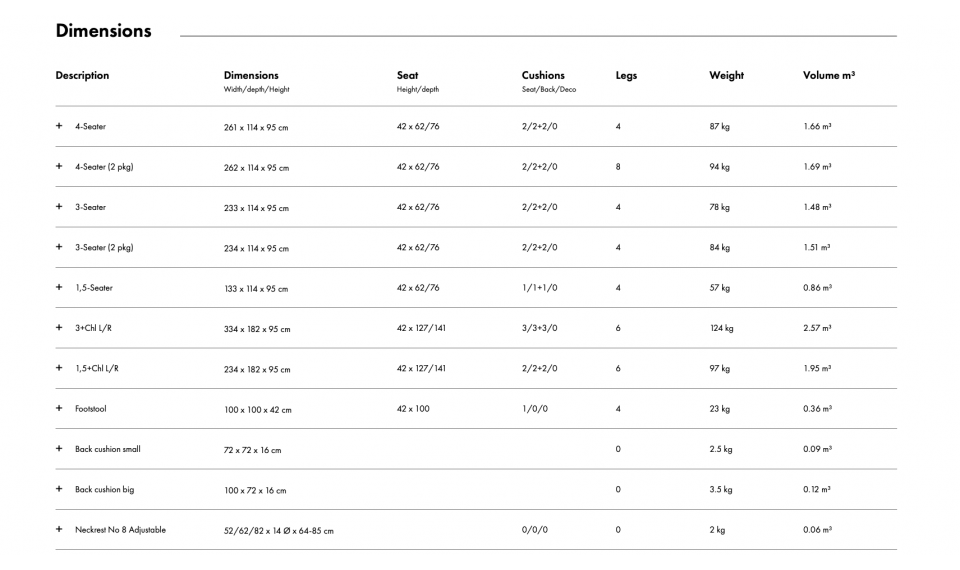
Task: Expand the Back cushion big row
Action: (x=59, y=489)
